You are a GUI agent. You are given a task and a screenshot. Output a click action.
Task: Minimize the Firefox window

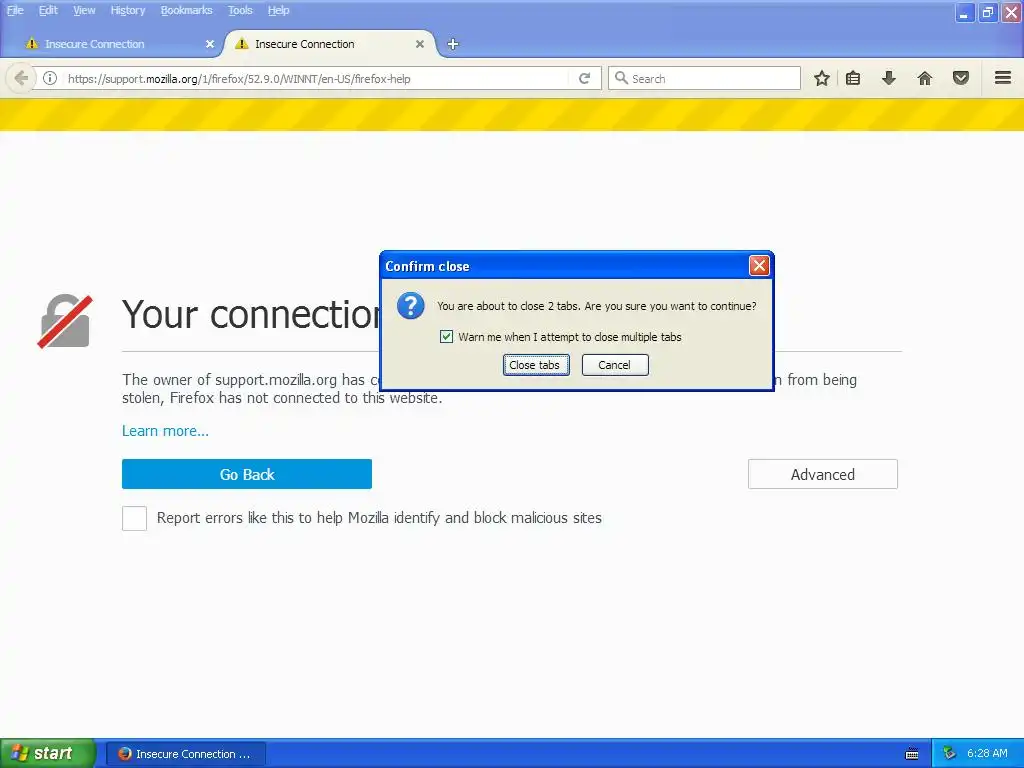point(965,12)
